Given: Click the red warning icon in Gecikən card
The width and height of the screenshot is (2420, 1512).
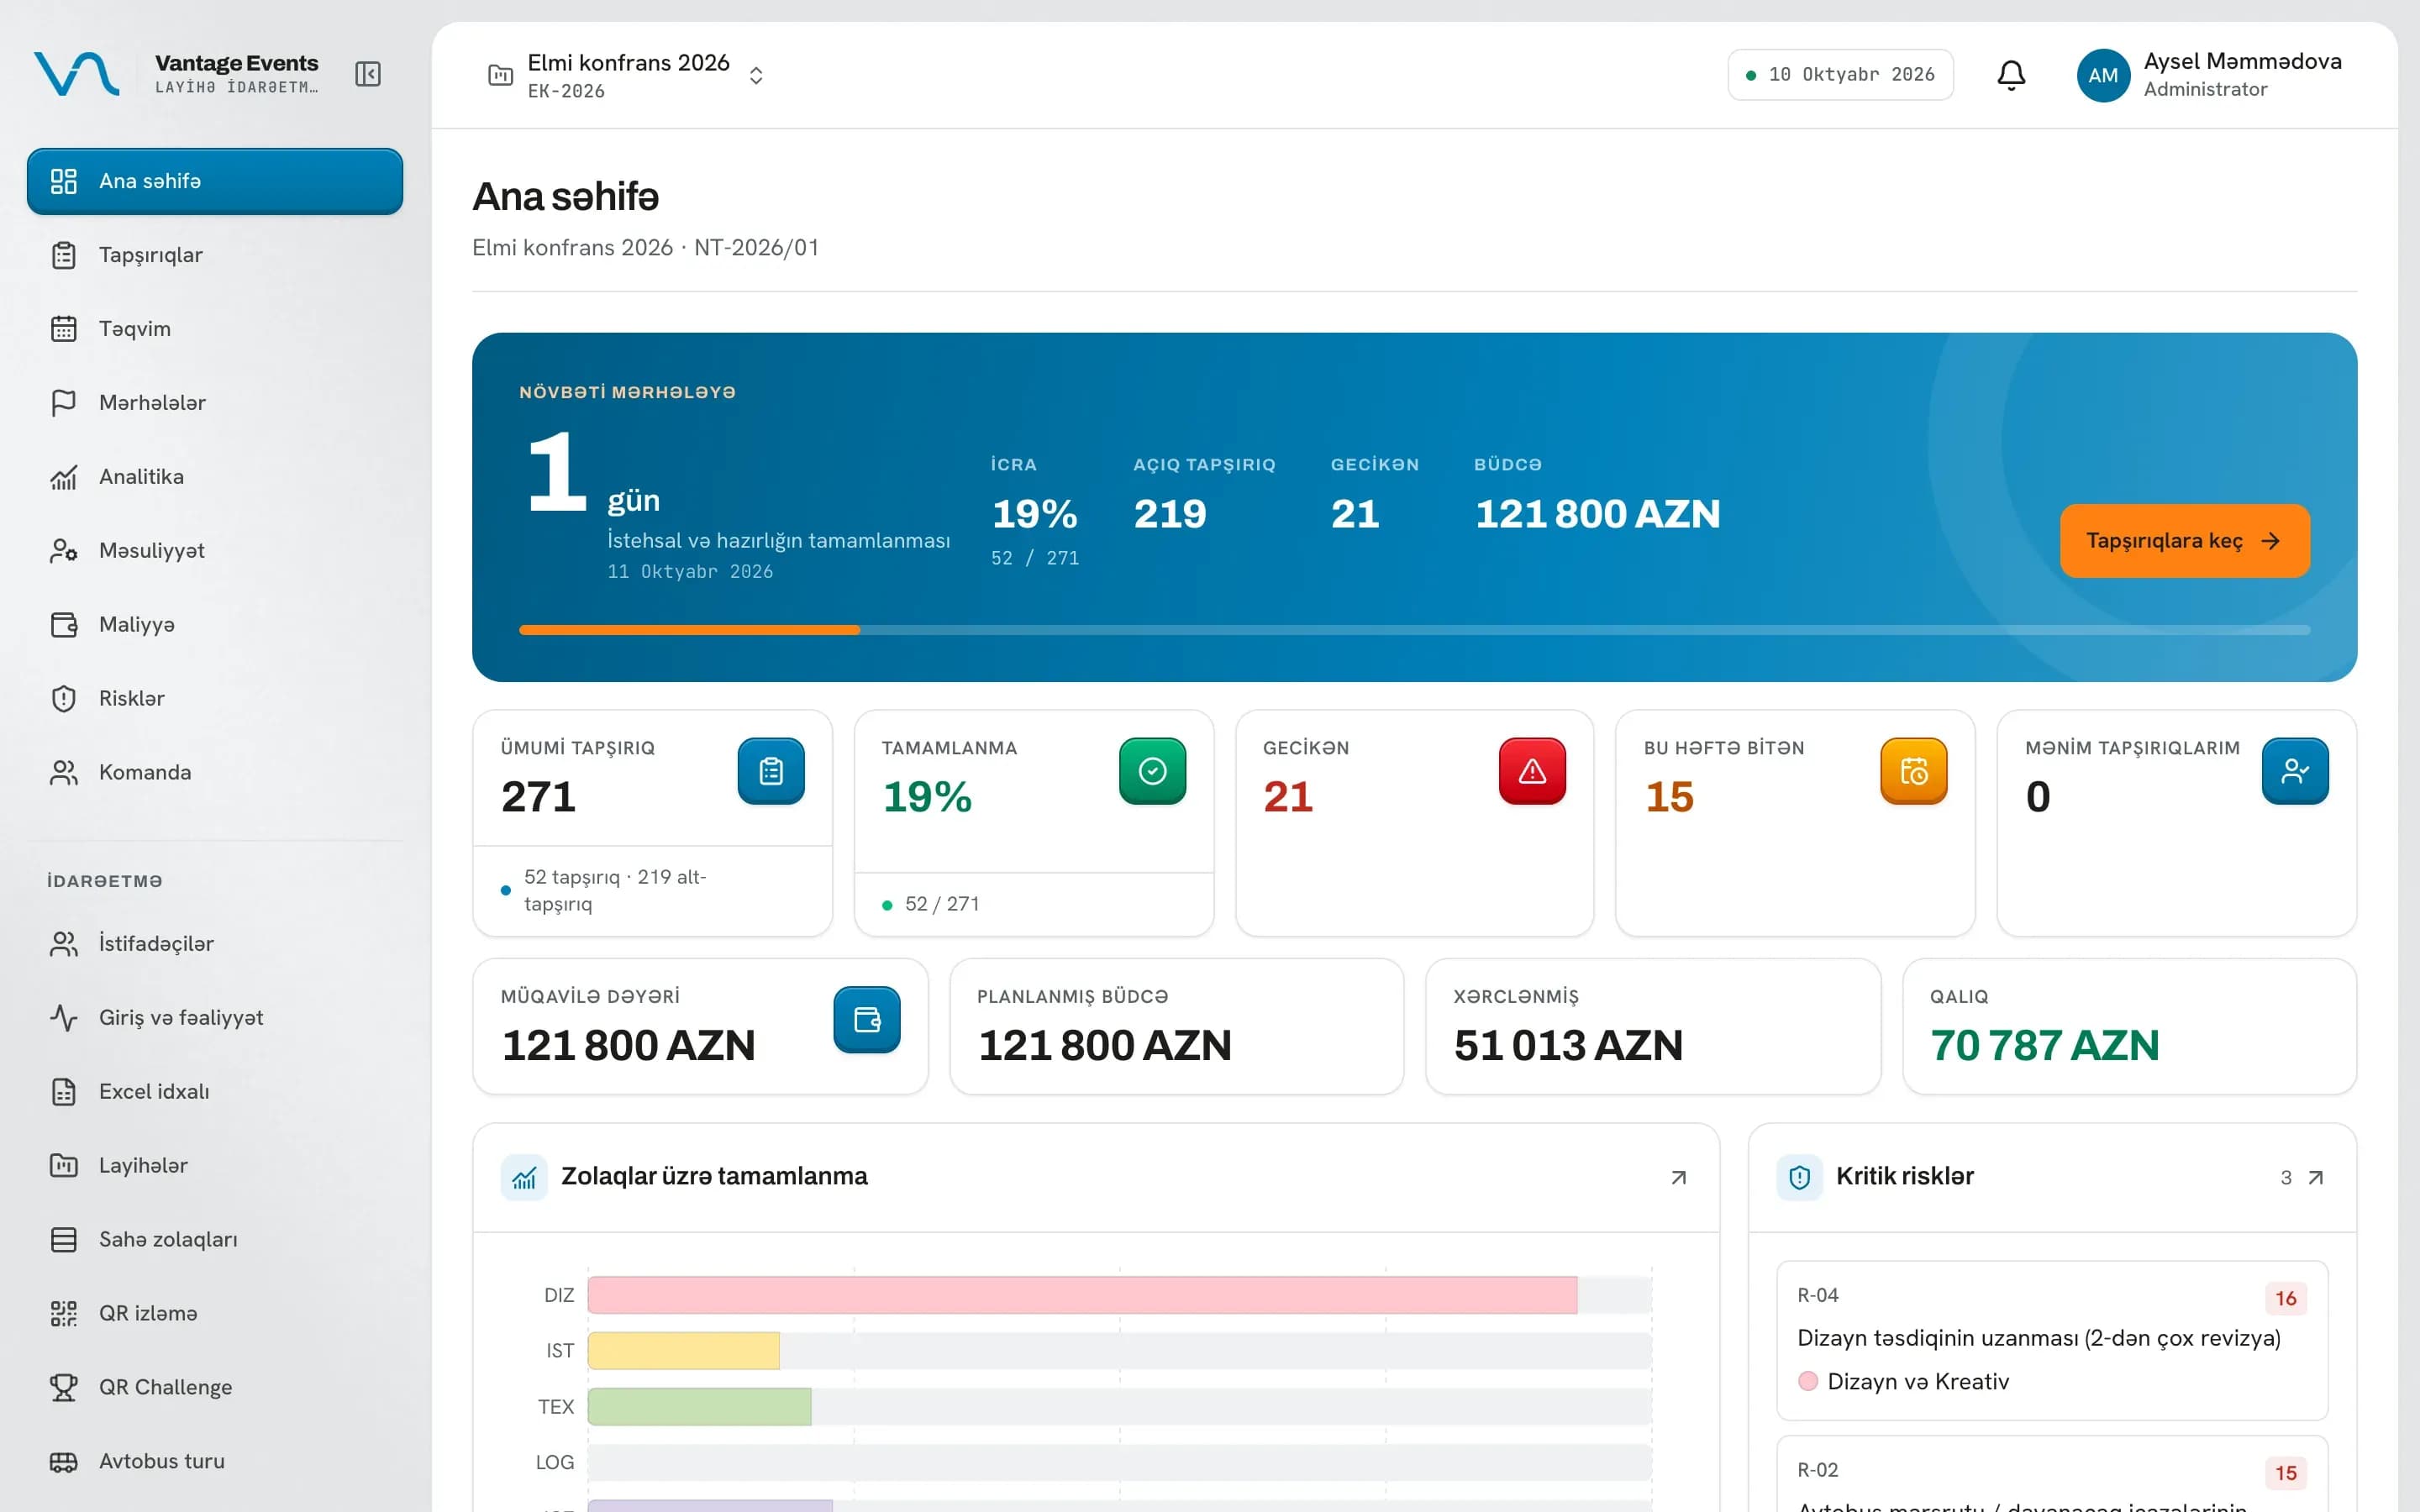Looking at the screenshot, I should [x=1532, y=771].
